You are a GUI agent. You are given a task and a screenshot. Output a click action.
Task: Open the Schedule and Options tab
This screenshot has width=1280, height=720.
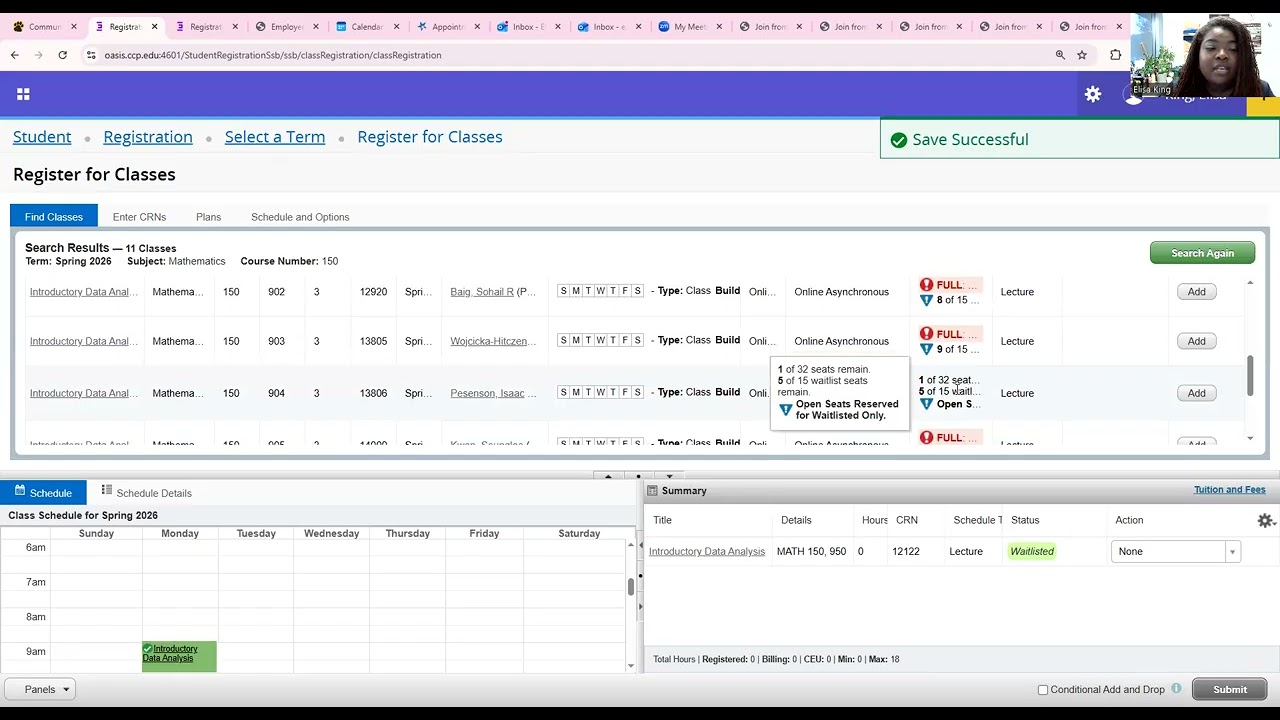tap(300, 217)
